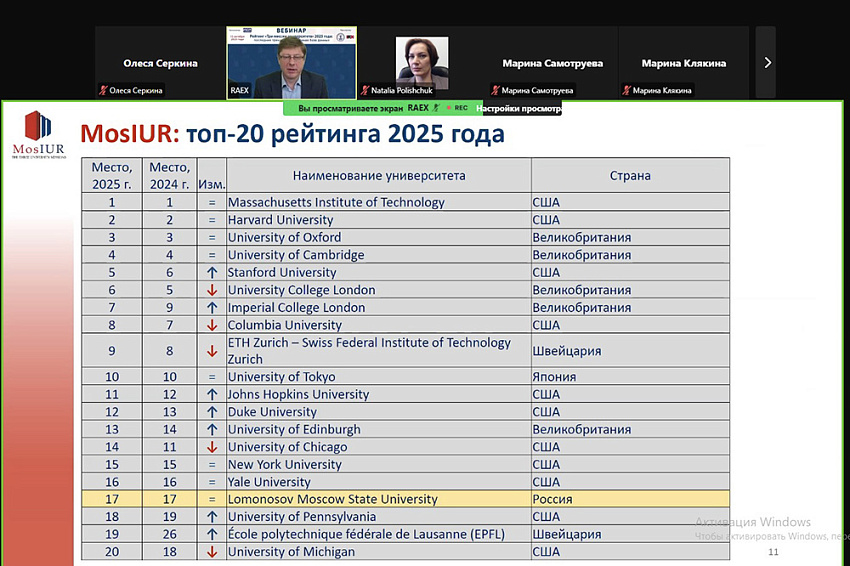
Task: Click Natalia Polishchuk's muted microphone icon
Action: [x=364, y=89]
